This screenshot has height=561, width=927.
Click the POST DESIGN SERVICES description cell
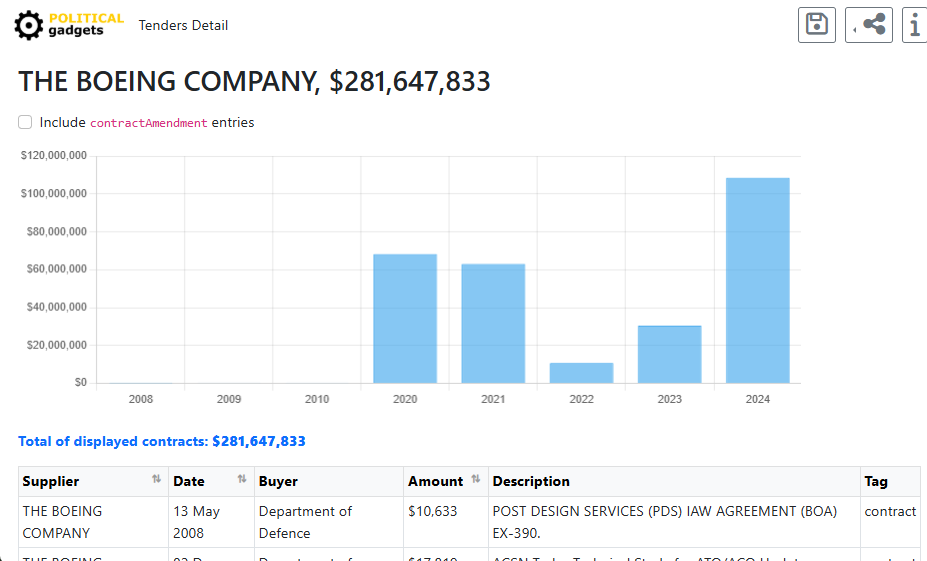point(674,522)
